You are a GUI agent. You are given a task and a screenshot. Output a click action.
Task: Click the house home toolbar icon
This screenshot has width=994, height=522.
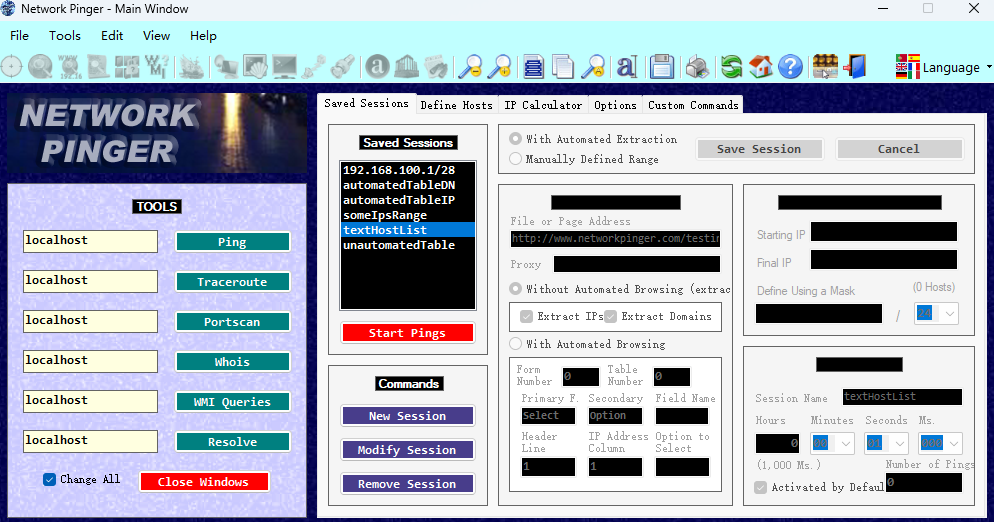[x=761, y=67]
